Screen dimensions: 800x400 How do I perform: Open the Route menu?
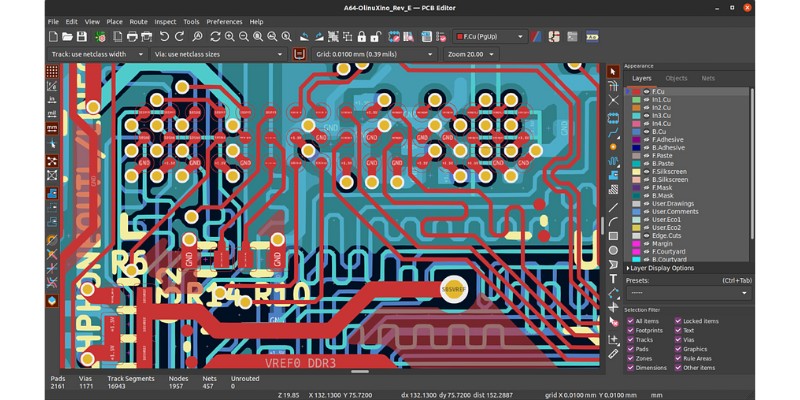138,22
